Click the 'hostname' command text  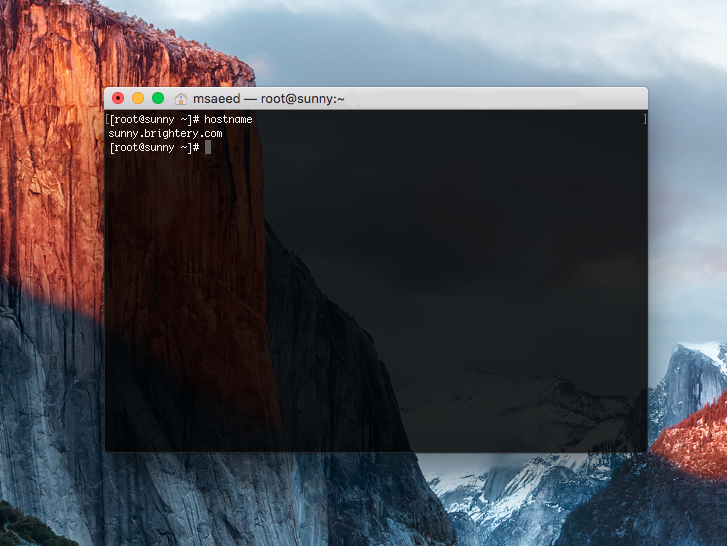[x=229, y=119]
